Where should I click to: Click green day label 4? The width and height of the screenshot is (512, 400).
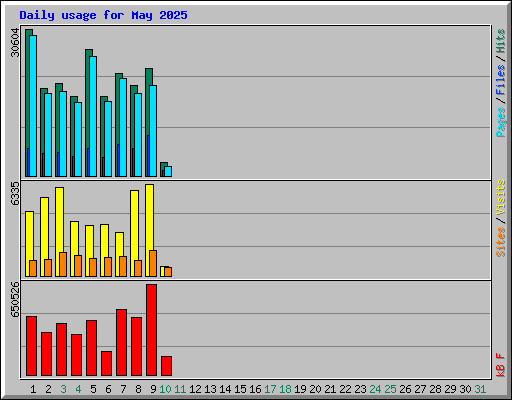[78, 389]
